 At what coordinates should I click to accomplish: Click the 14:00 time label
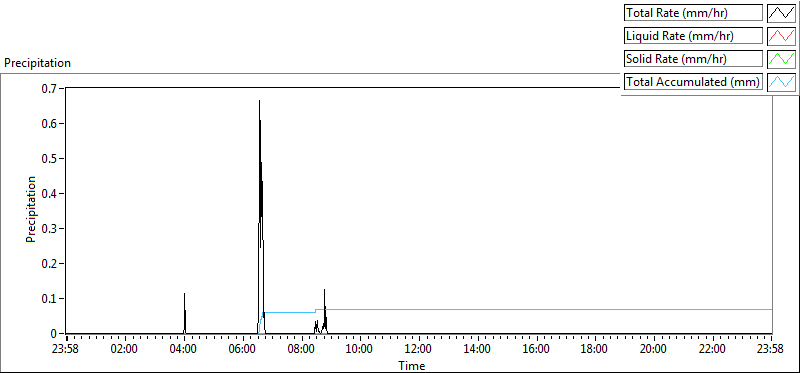click(x=478, y=350)
